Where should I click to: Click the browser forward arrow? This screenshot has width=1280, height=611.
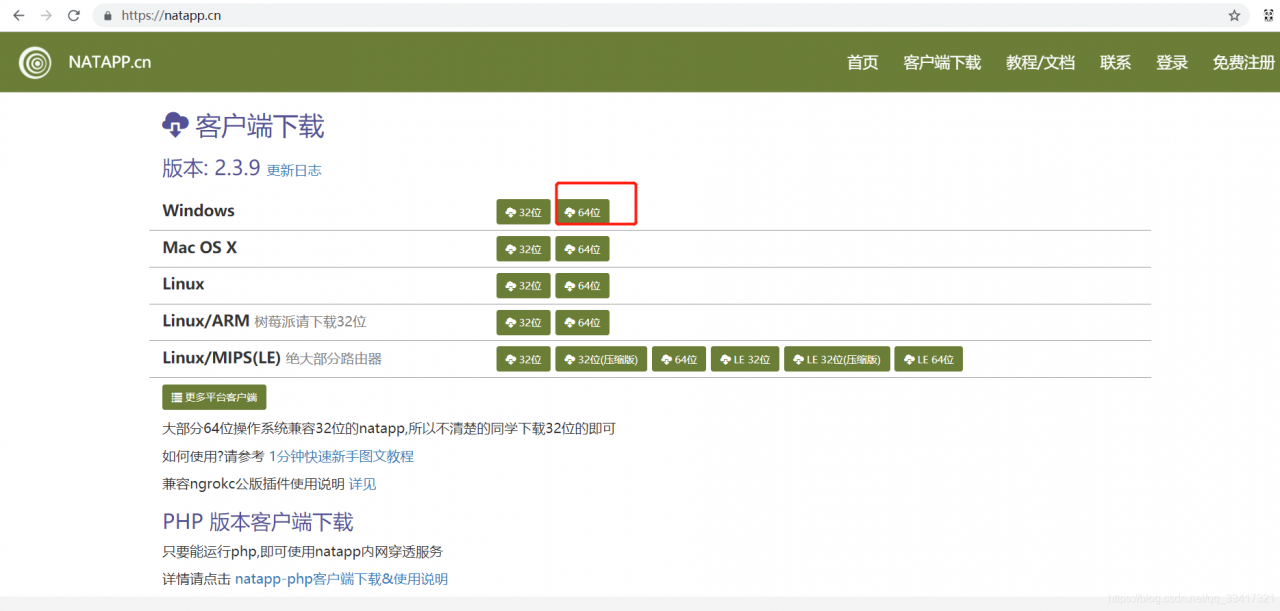click(x=46, y=16)
